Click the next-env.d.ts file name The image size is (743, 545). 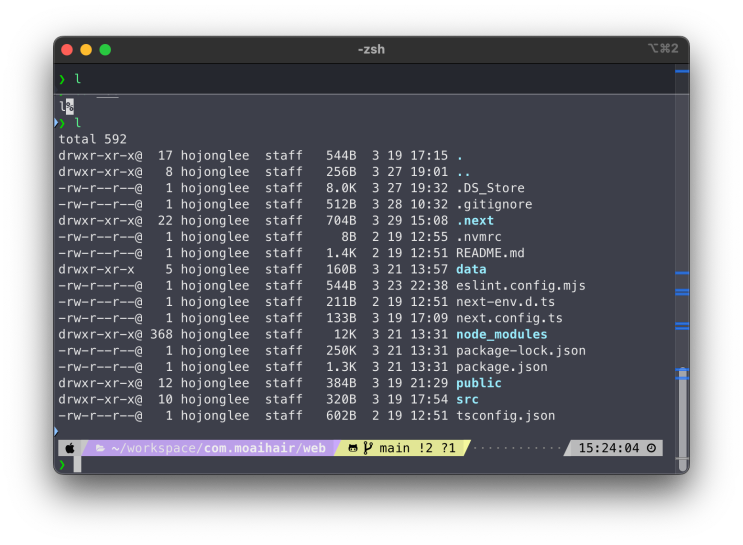point(505,302)
